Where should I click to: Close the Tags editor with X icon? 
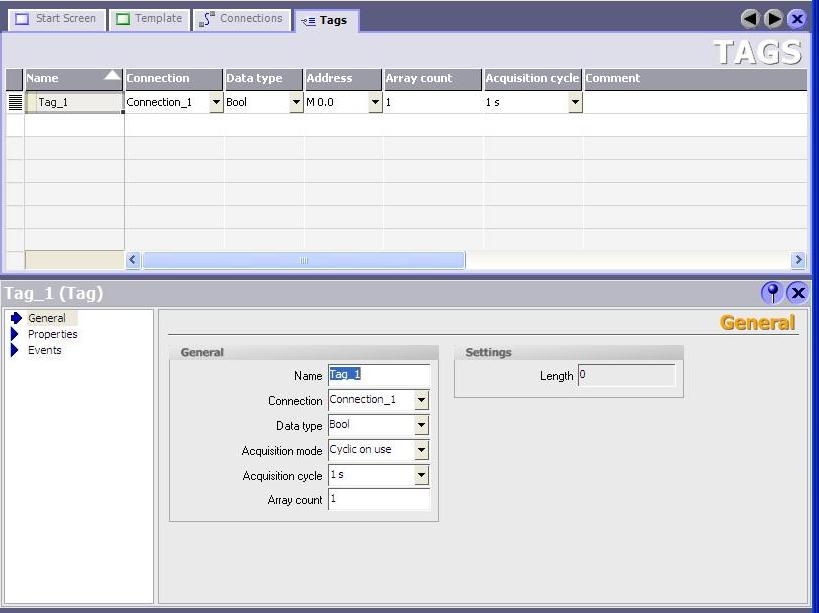(x=796, y=19)
